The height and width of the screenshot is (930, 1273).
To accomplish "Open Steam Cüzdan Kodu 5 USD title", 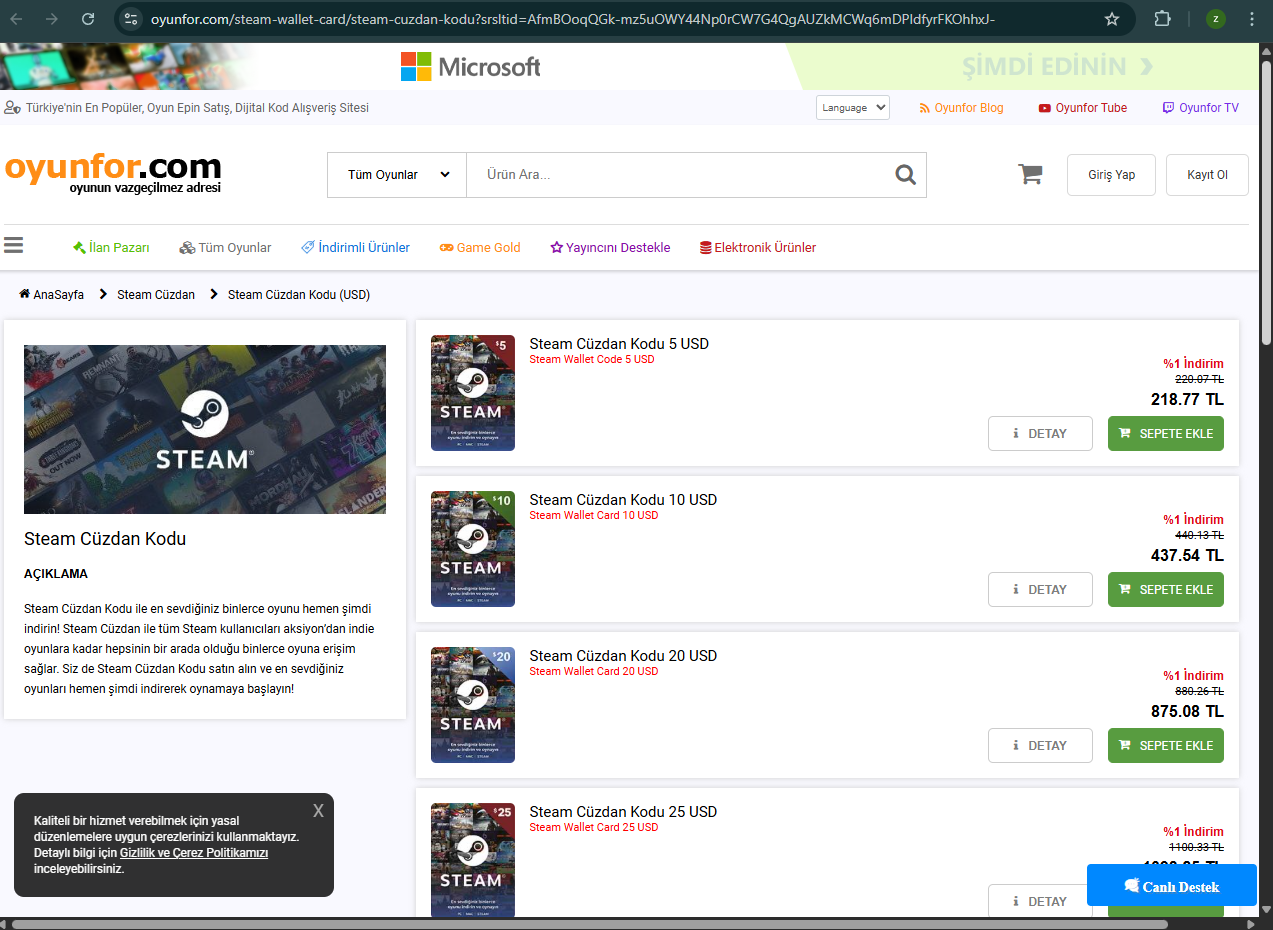I will pyautogui.click(x=619, y=343).
